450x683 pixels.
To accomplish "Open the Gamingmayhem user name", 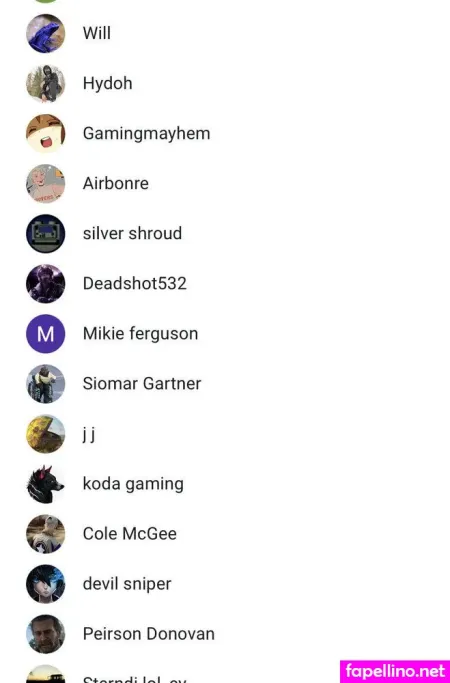I will click(146, 134).
